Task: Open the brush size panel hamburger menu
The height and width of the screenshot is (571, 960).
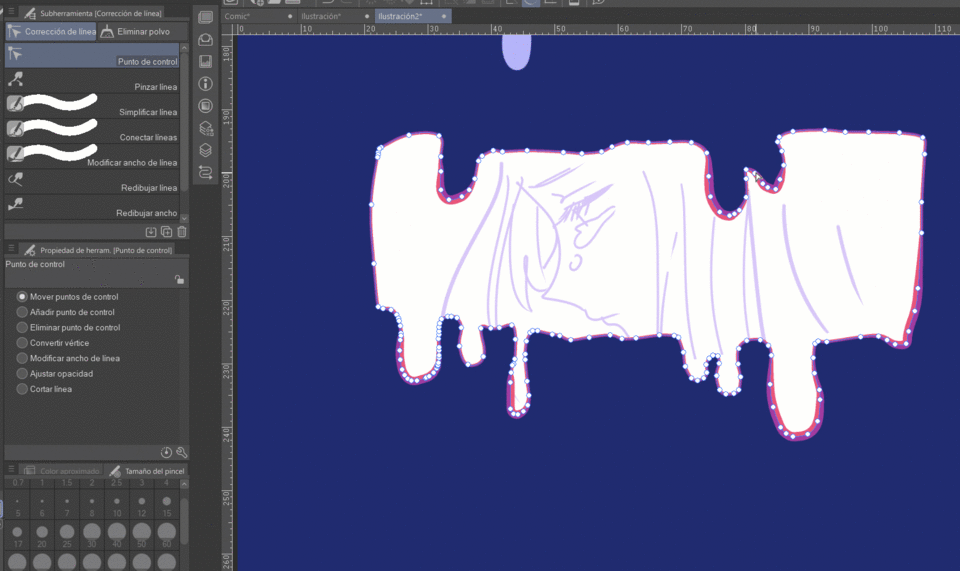Action: 11,469
